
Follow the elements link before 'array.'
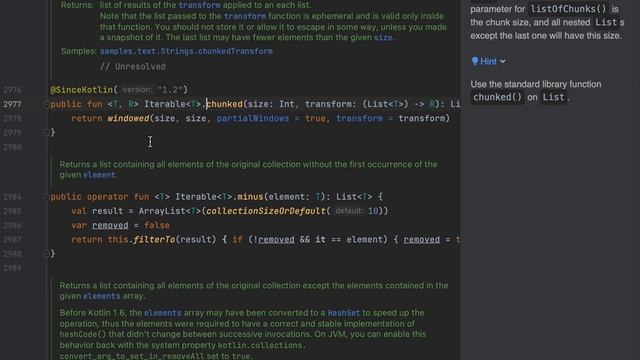tap(102, 296)
